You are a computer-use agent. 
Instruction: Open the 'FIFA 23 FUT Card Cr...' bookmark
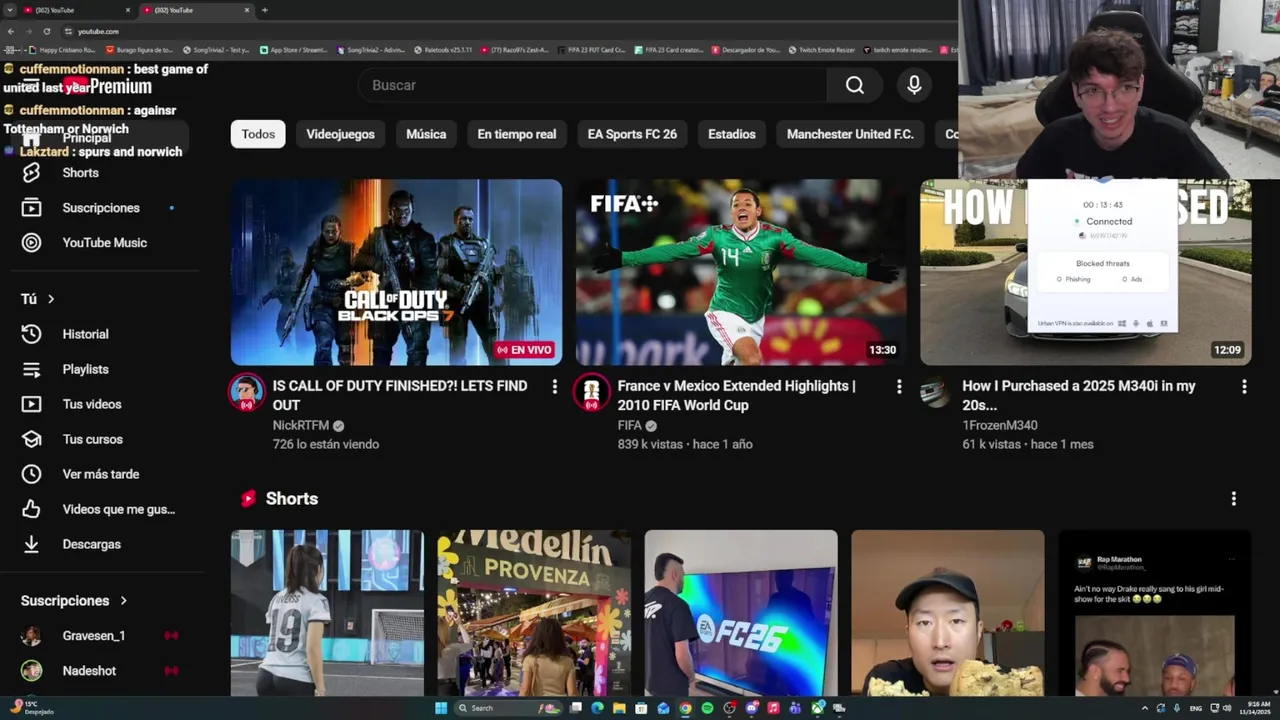[x=591, y=50]
